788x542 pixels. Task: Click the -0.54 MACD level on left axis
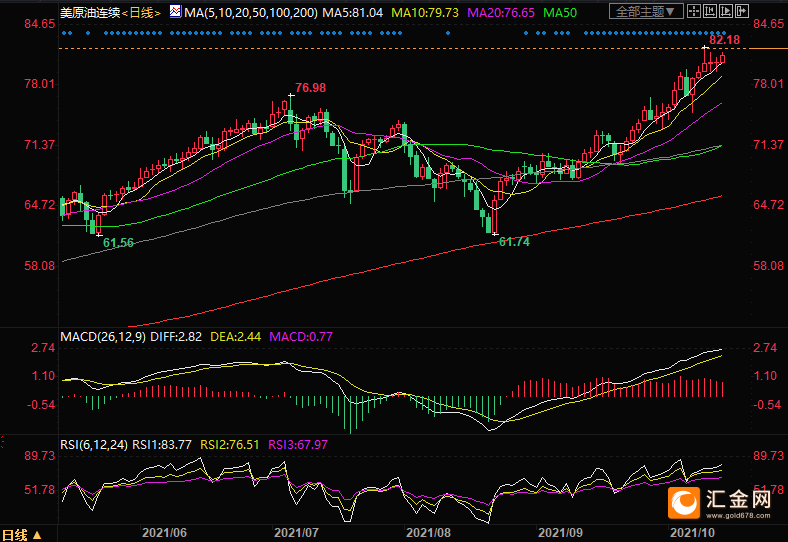click(41, 405)
